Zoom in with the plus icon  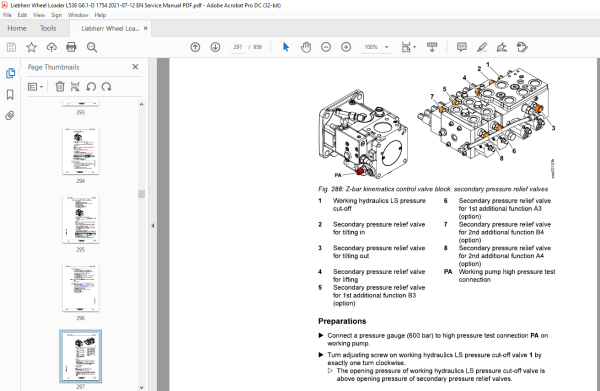[x=346, y=47]
